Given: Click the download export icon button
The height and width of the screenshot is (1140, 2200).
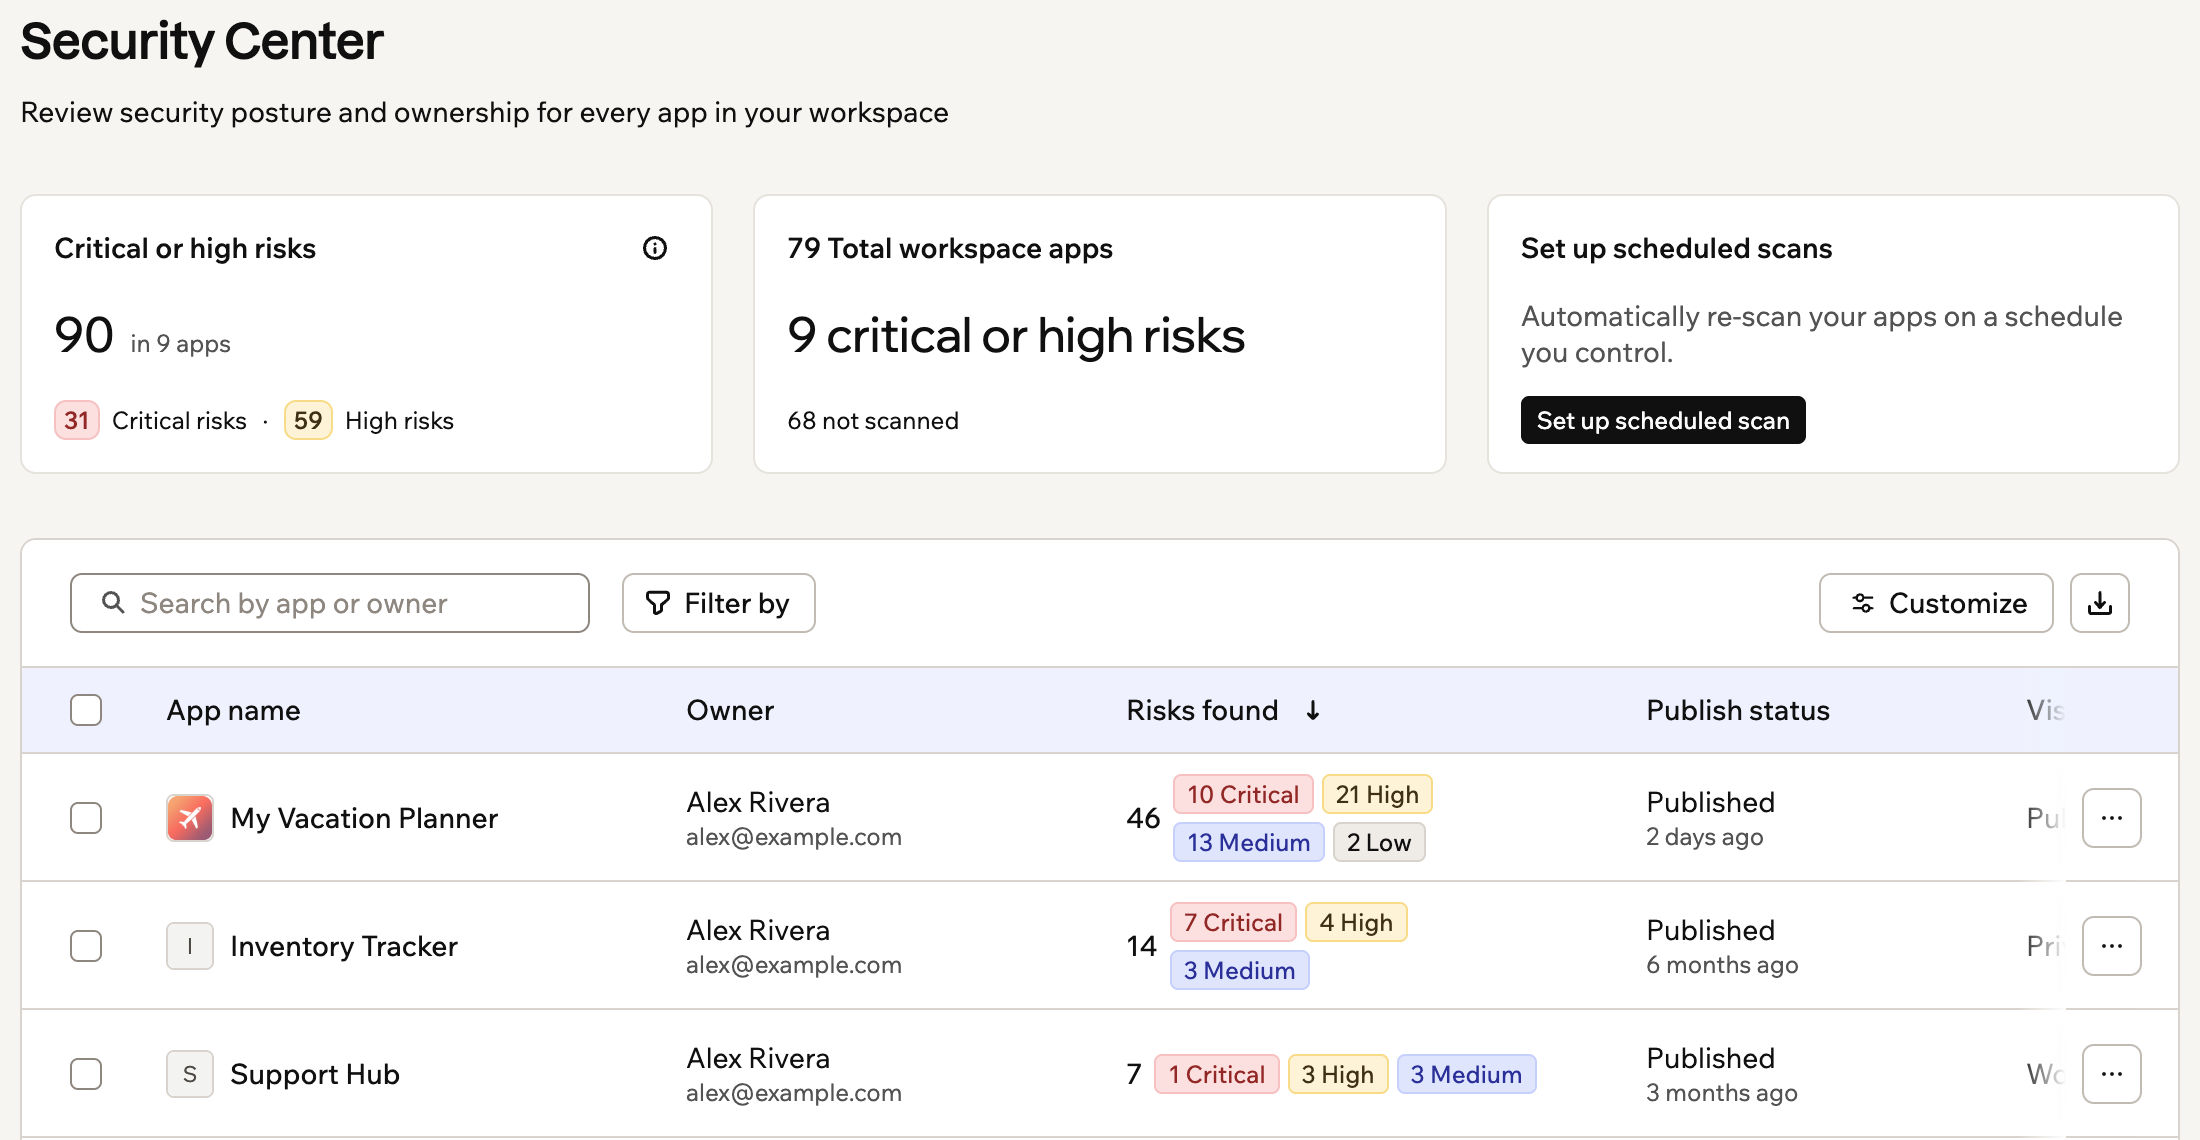Looking at the screenshot, I should (2099, 603).
